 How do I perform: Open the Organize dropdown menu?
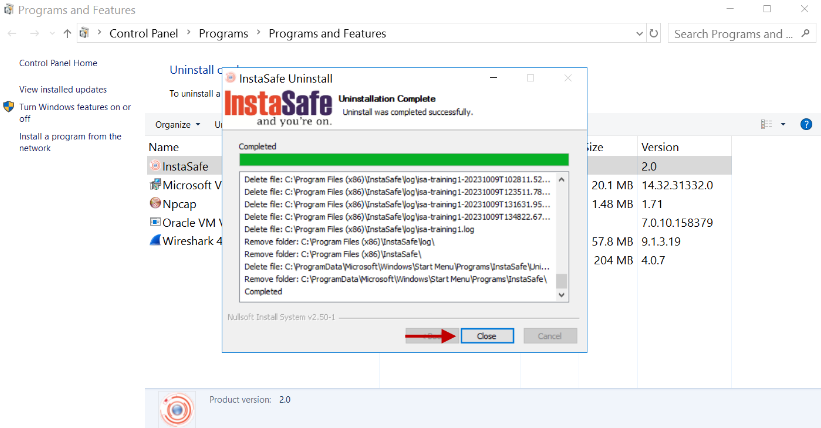[178, 125]
